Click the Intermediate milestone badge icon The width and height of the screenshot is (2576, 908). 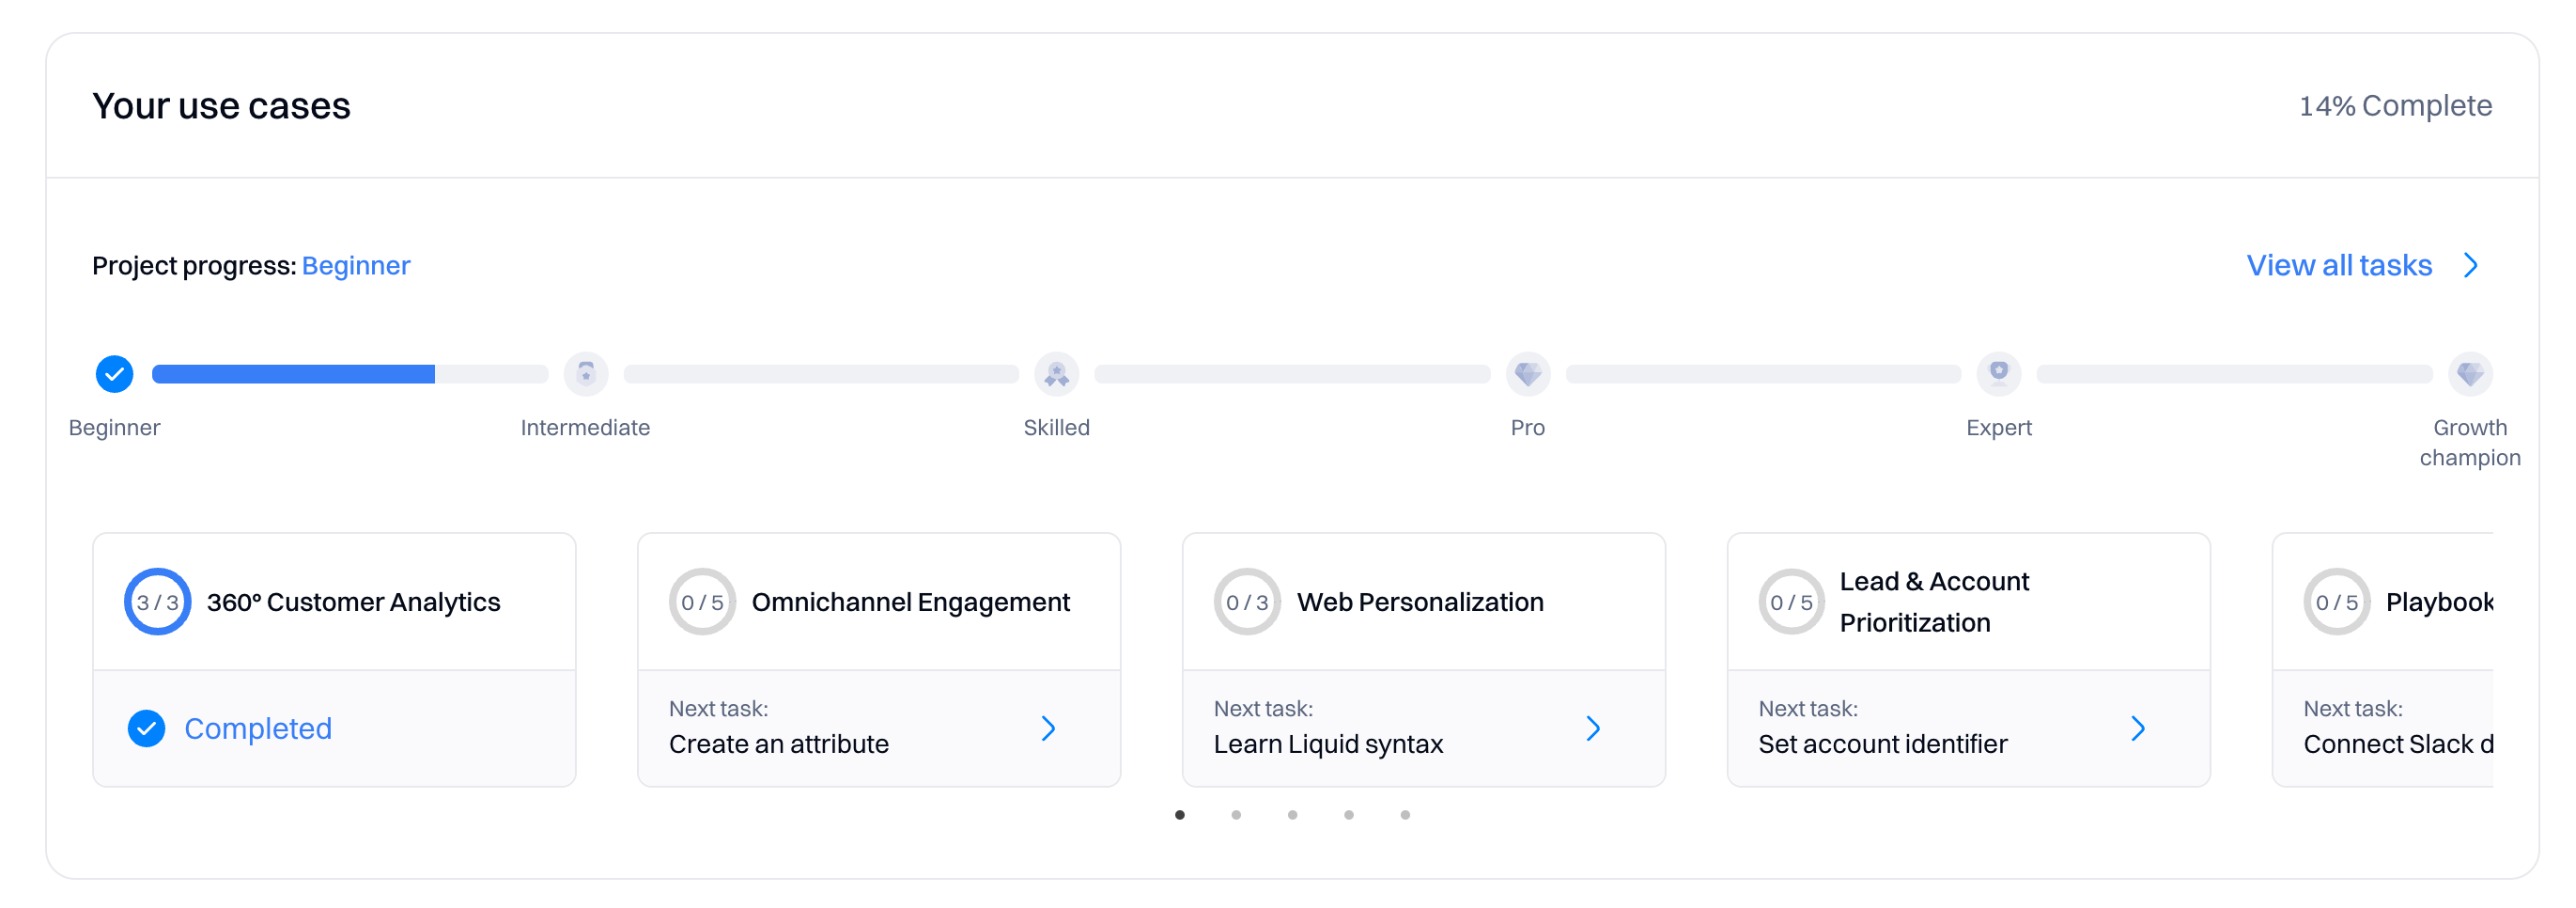coord(586,374)
